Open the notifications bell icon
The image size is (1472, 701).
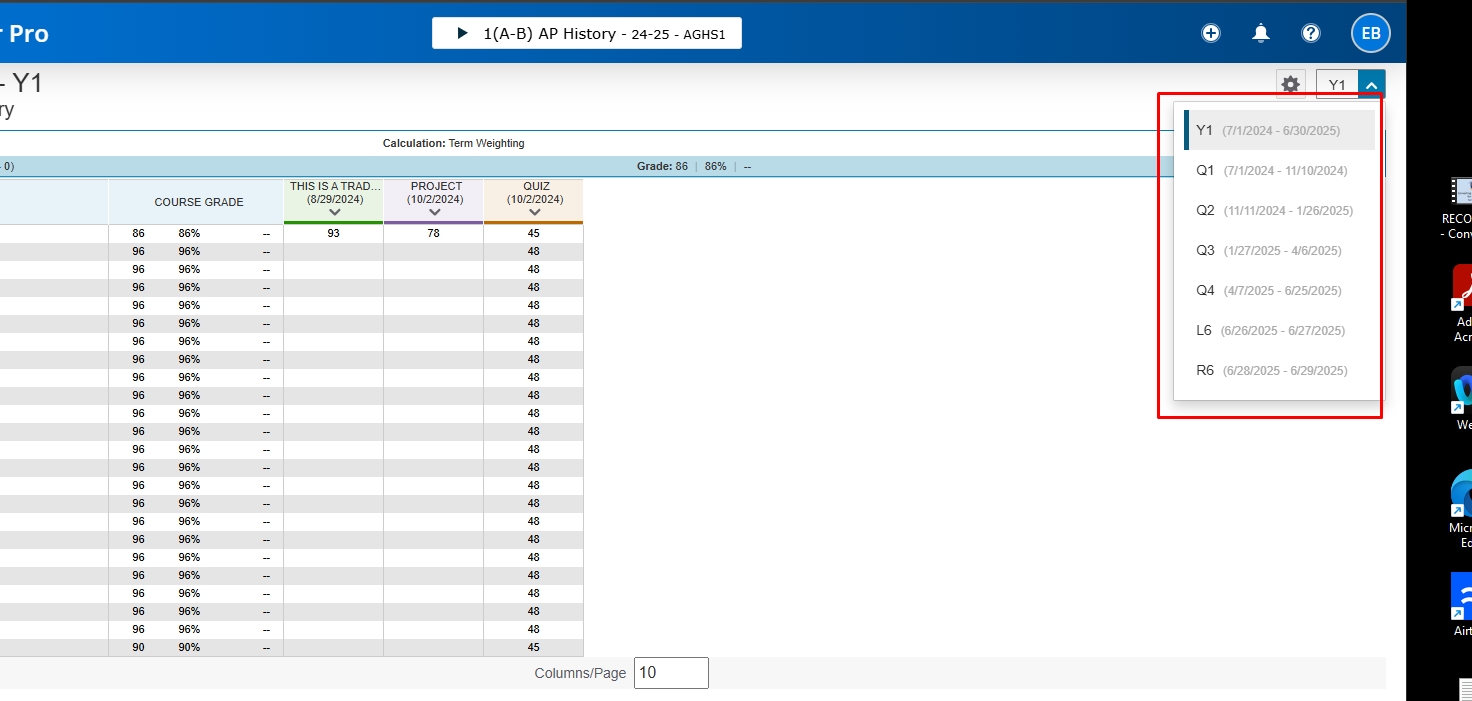point(1261,33)
